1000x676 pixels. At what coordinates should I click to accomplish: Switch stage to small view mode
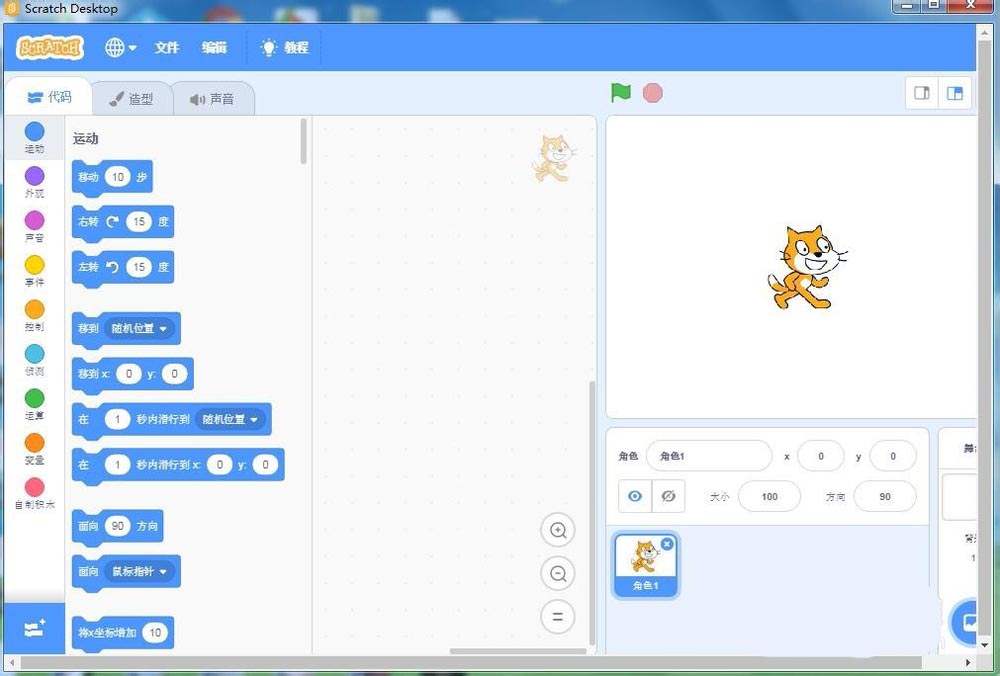point(920,92)
